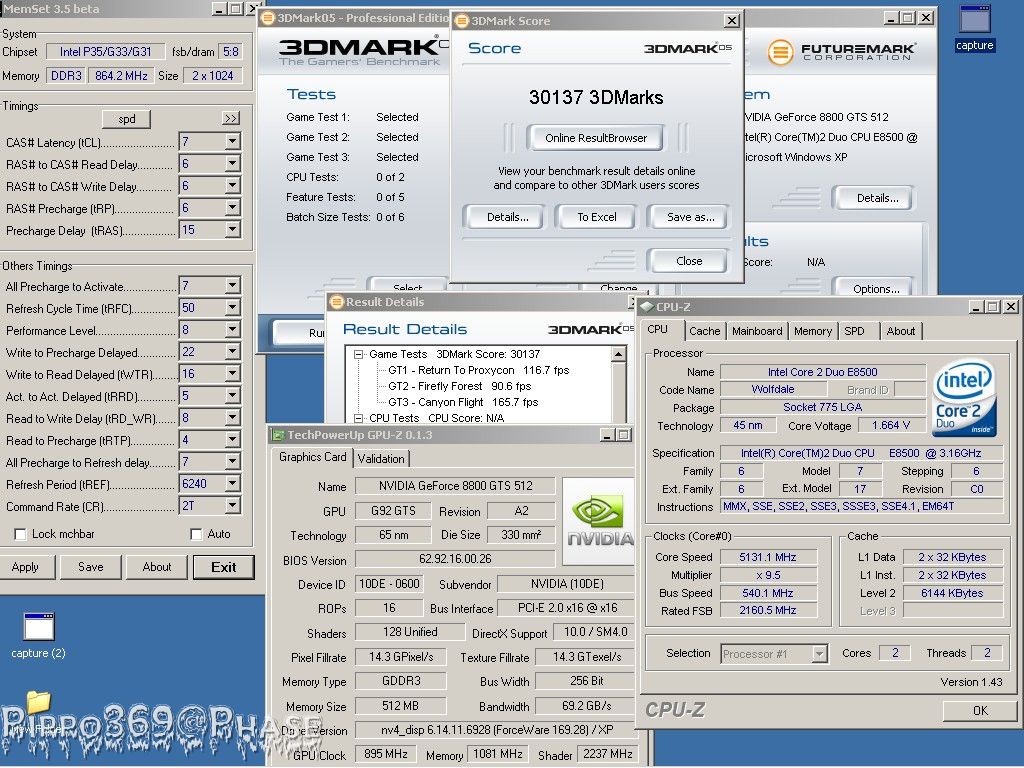
Task: Open the Precharge Delay (tRAS) dropdown
Action: 232,230
